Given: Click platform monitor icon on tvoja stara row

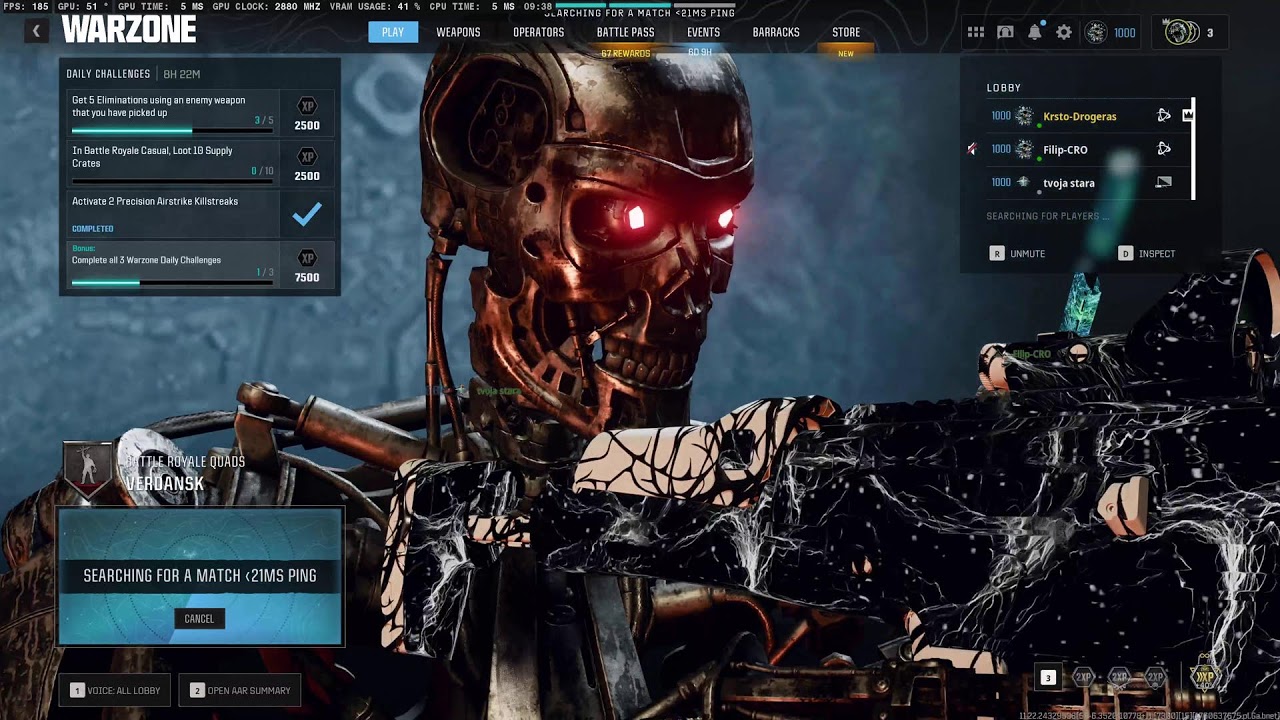Looking at the screenshot, I should (x=1164, y=182).
